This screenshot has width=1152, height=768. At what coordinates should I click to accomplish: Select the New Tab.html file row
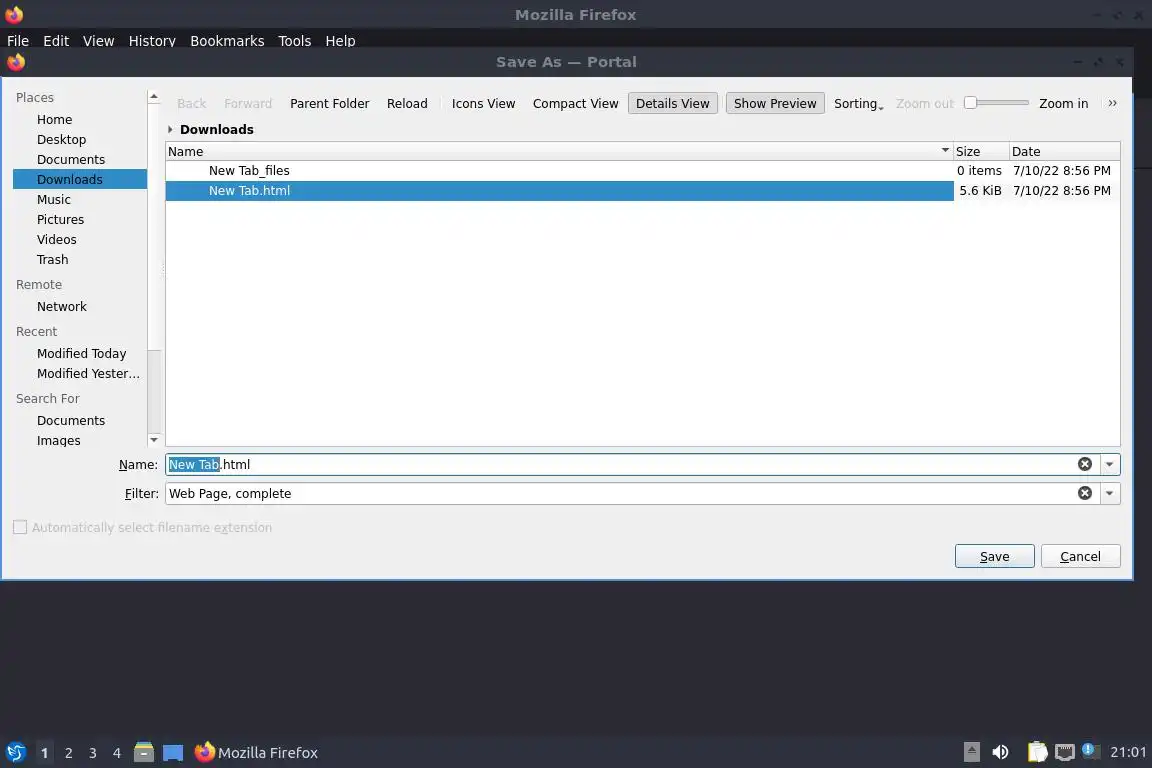(642, 190)
